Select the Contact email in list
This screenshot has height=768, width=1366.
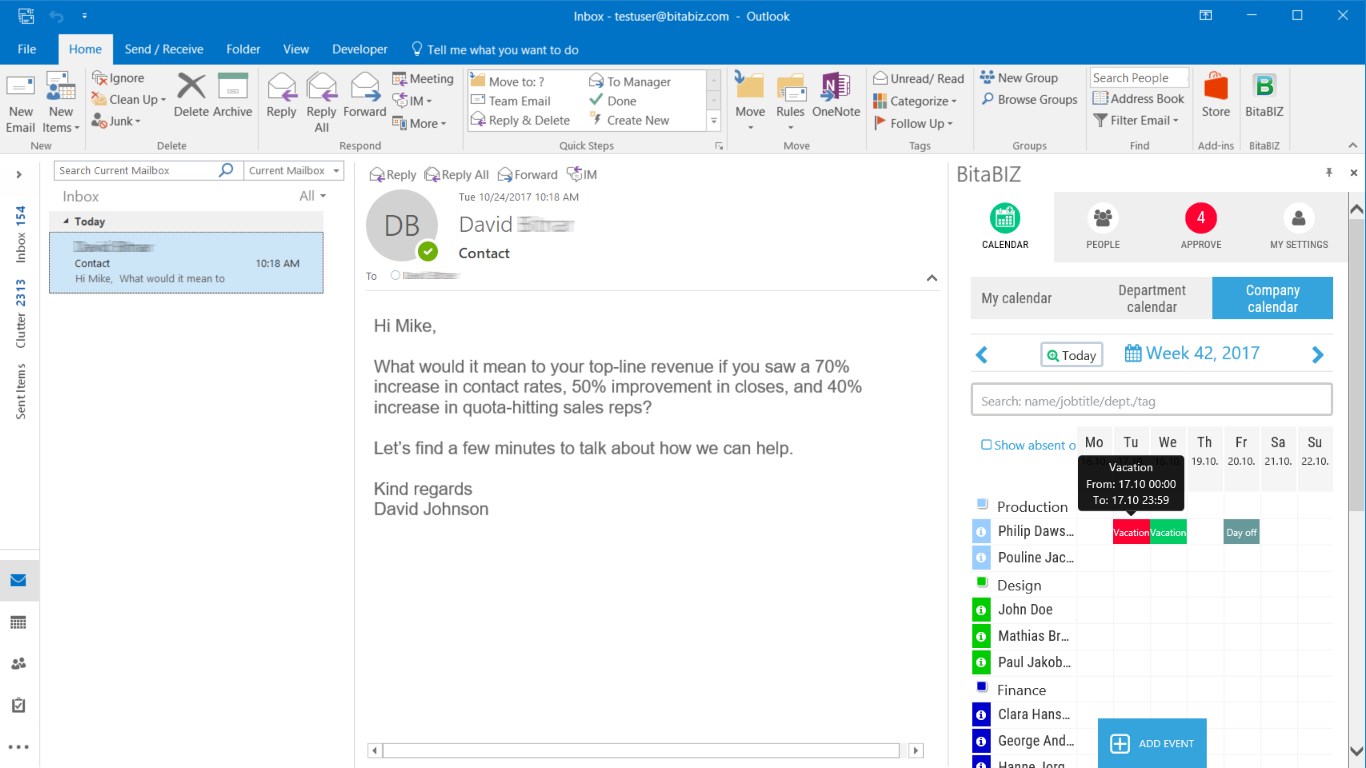click(x=186, y=262)
